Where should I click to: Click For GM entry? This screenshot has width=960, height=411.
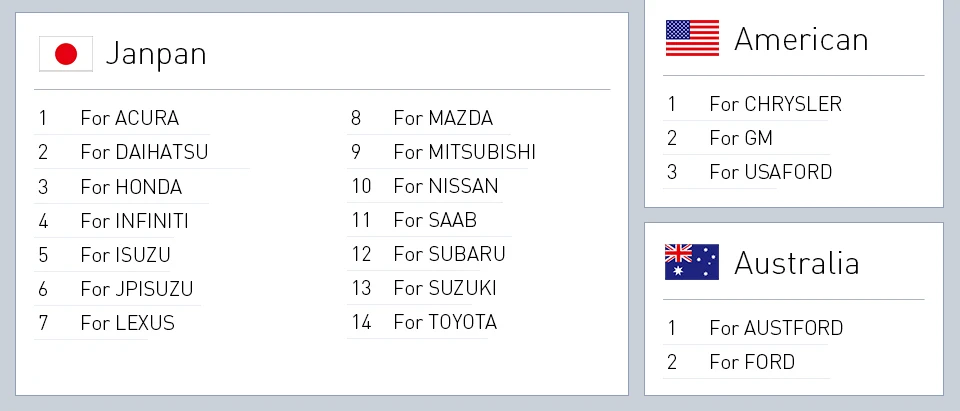click(741, 138)
